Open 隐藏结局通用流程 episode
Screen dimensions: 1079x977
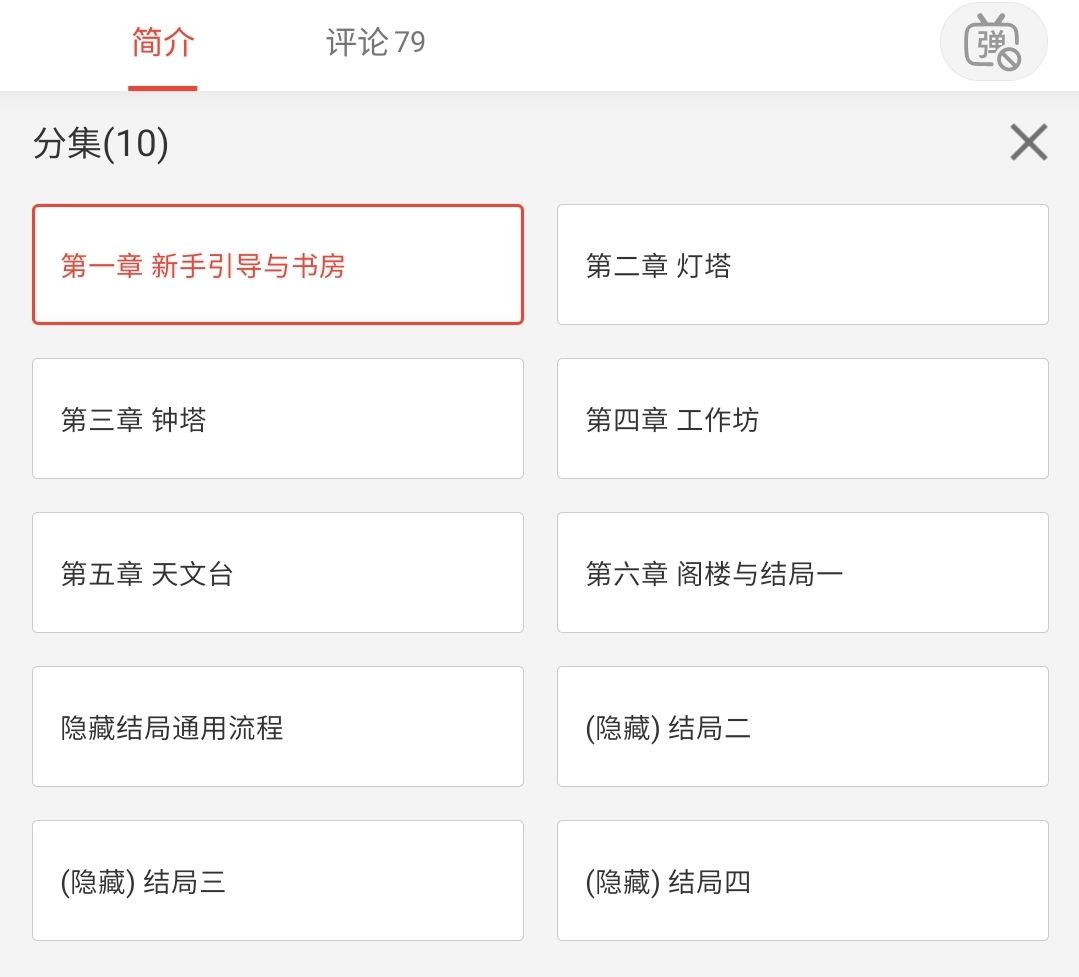(277, 727)
